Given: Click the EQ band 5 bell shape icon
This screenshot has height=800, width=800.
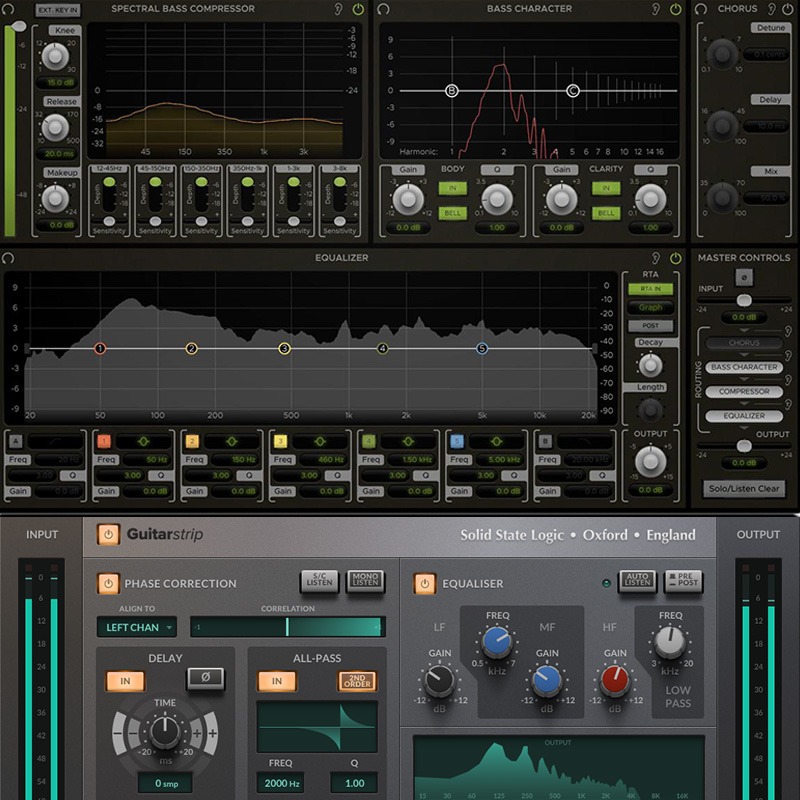Looking at the screenshot, I should [x=496, y=441].
